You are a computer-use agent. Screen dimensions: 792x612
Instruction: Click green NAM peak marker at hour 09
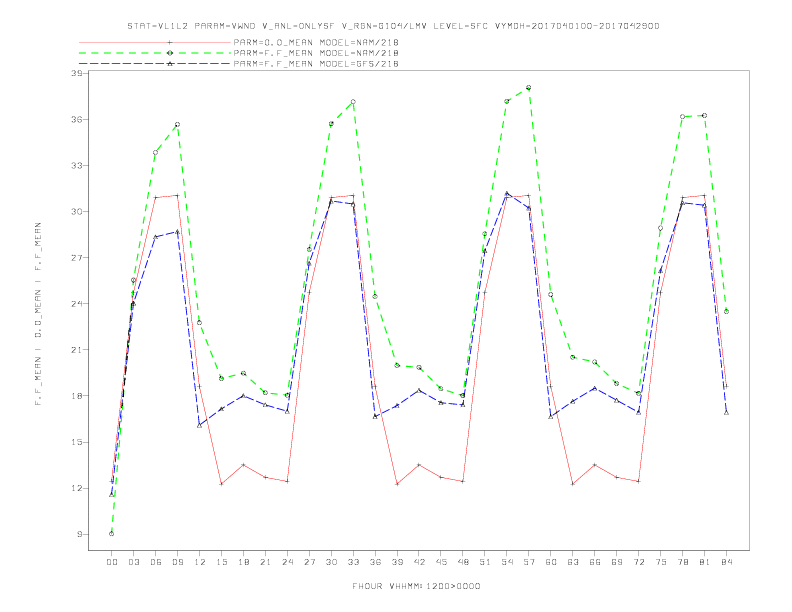pyautogui.click(x=177, y=124)
